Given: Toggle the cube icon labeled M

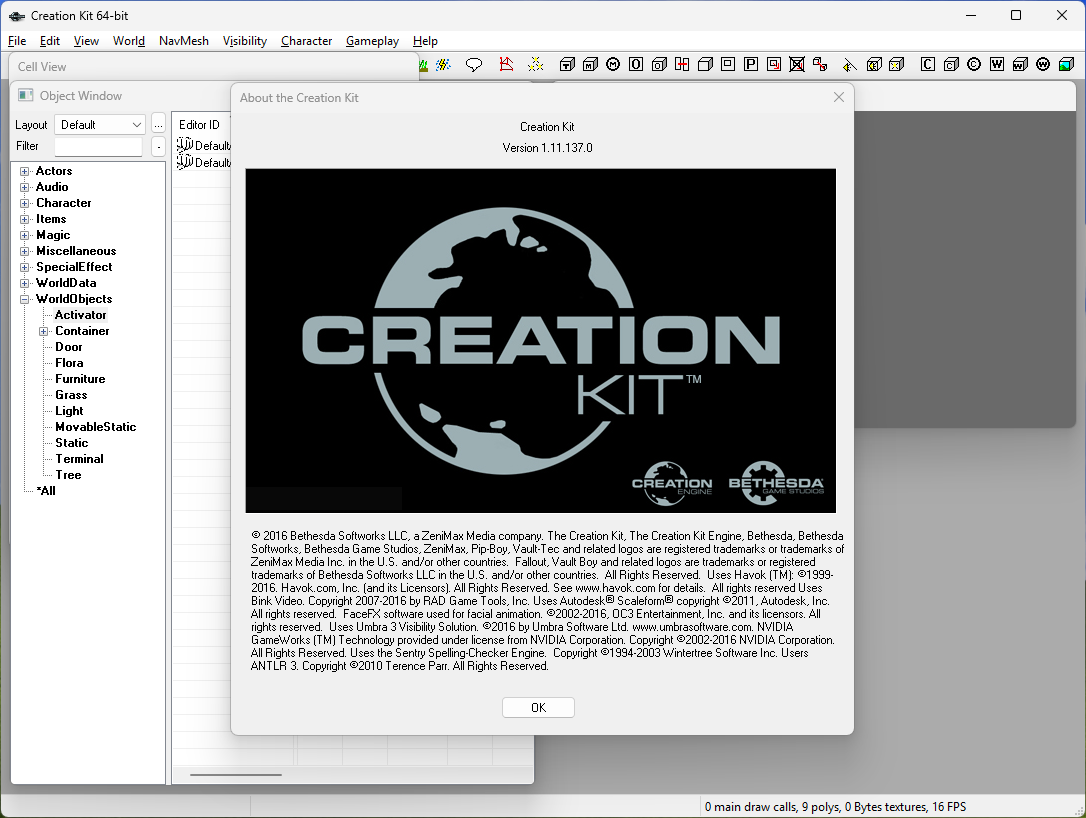Looking at the screenshot, I should [x=590, y=64].
